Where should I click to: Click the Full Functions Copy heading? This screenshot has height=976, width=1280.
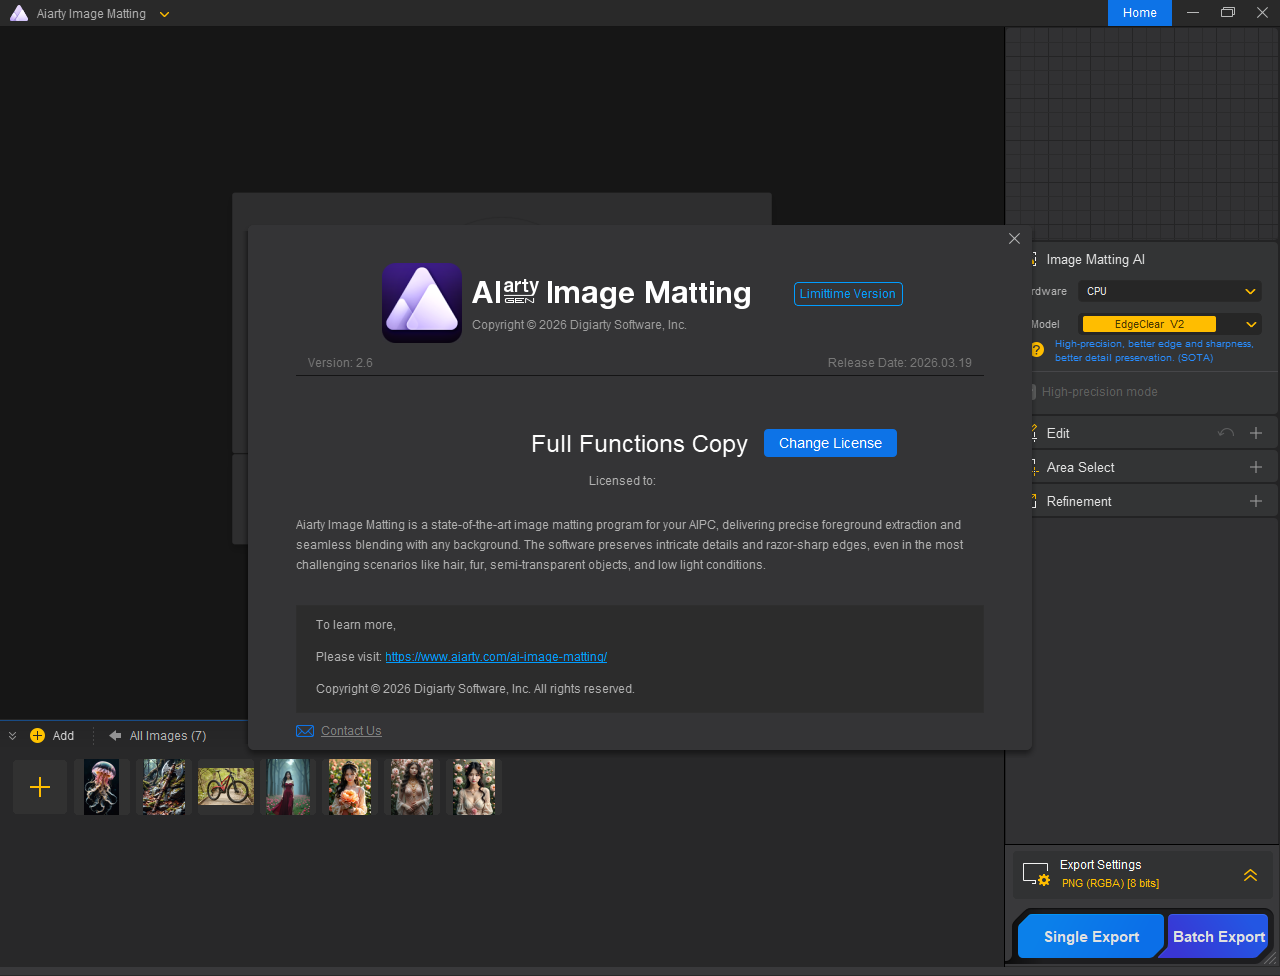[x=639, y=444]
